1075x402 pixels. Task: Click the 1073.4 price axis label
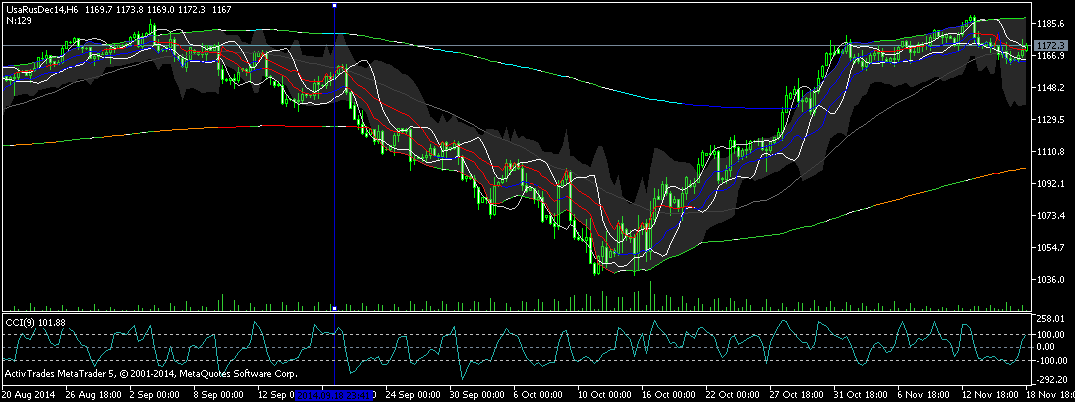(1049, 215)
